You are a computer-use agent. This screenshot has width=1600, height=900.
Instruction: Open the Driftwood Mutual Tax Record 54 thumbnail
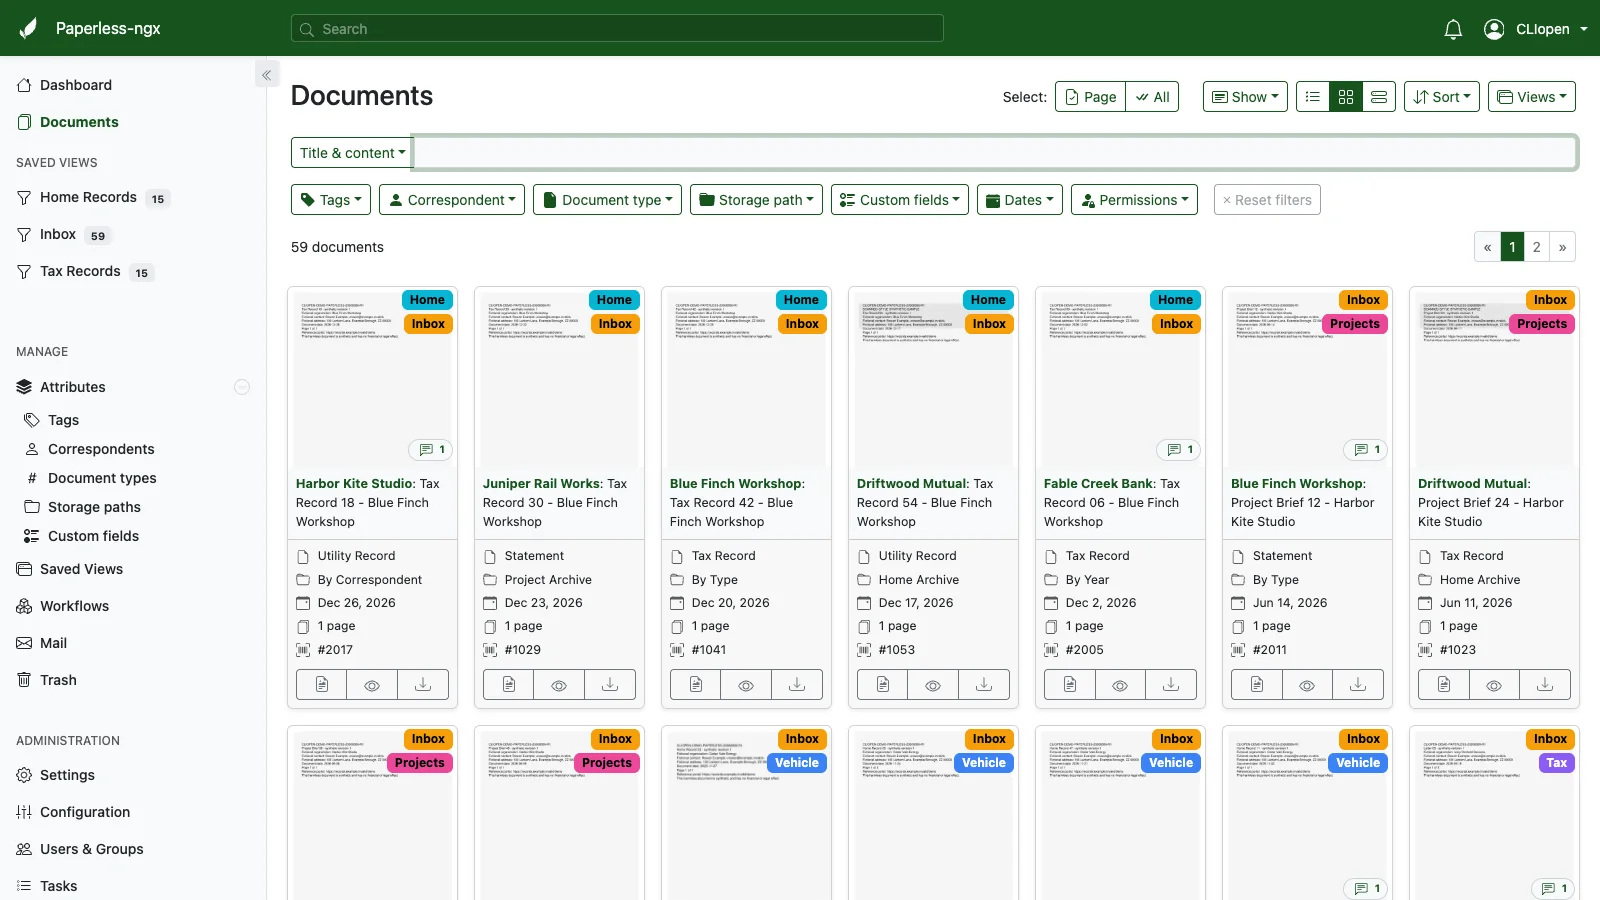(933, 378)
